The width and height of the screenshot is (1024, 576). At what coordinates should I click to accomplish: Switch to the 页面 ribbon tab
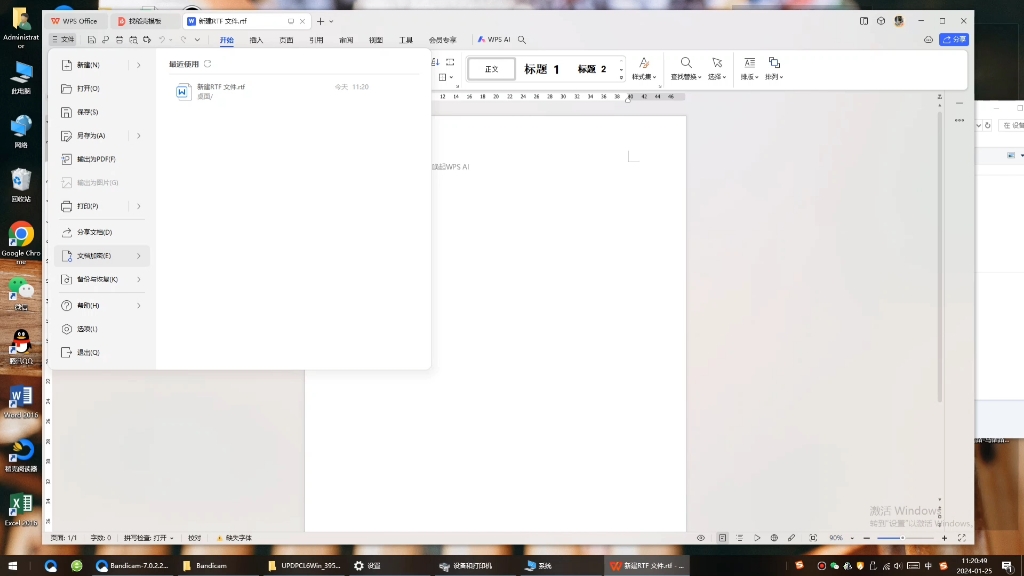point(287,40)
